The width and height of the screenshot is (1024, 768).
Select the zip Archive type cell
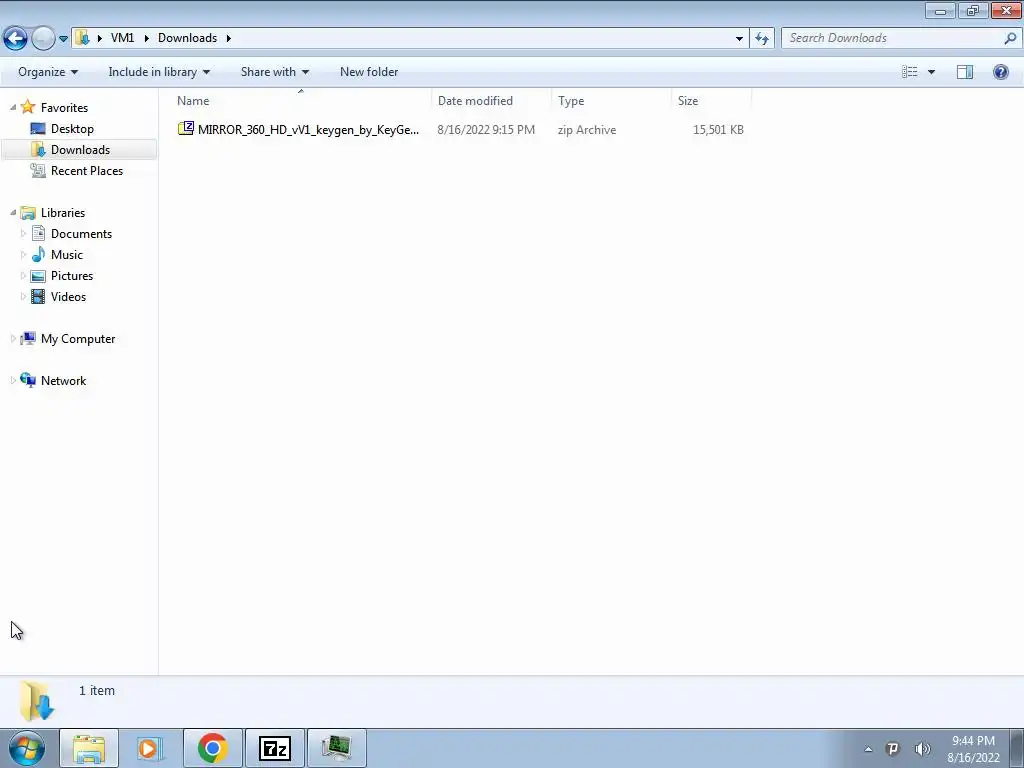click(x=586, y=129)
